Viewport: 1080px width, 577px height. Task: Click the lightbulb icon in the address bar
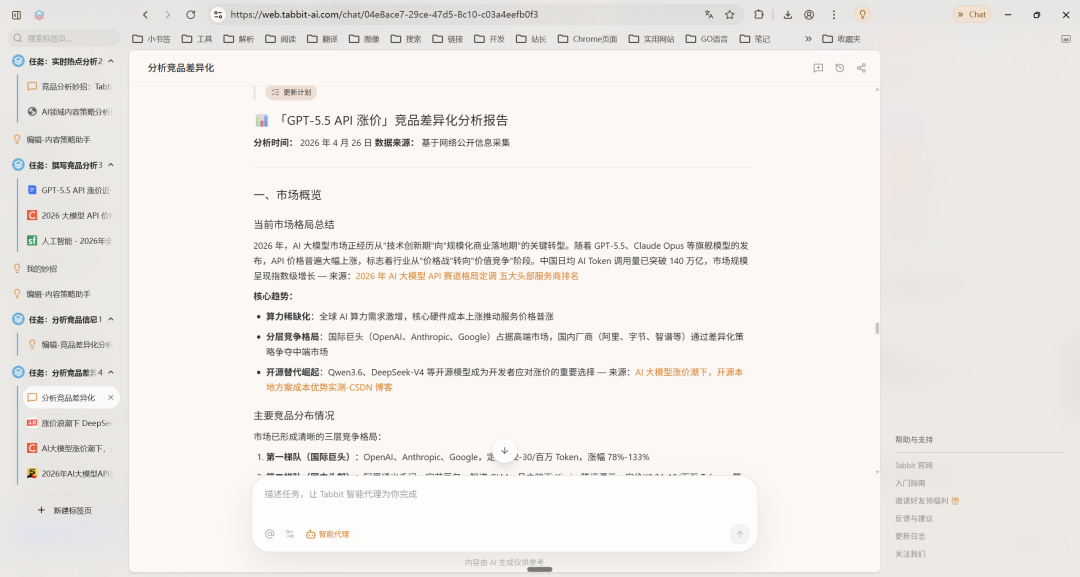coord(862,14)
